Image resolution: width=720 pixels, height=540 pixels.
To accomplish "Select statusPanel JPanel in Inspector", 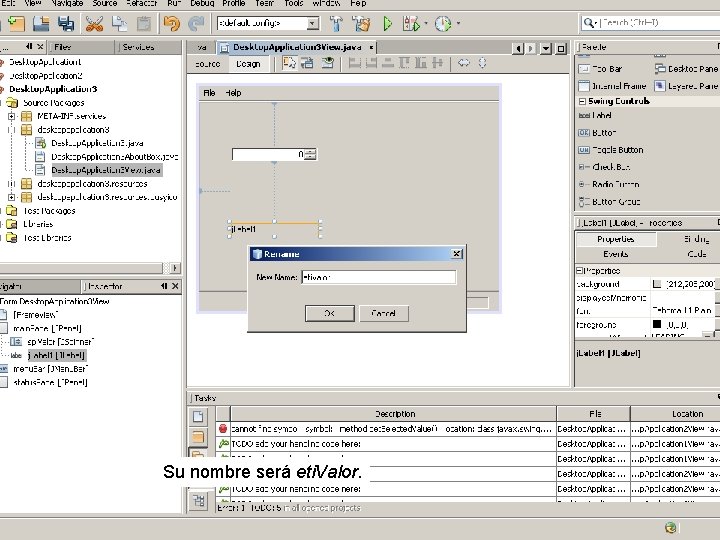I will click(50, 382).
